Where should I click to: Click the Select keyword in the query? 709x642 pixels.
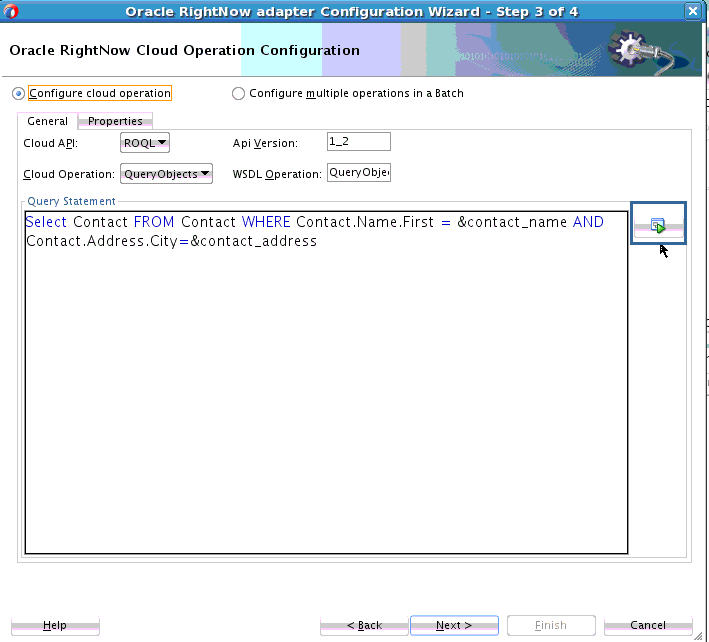47,222
